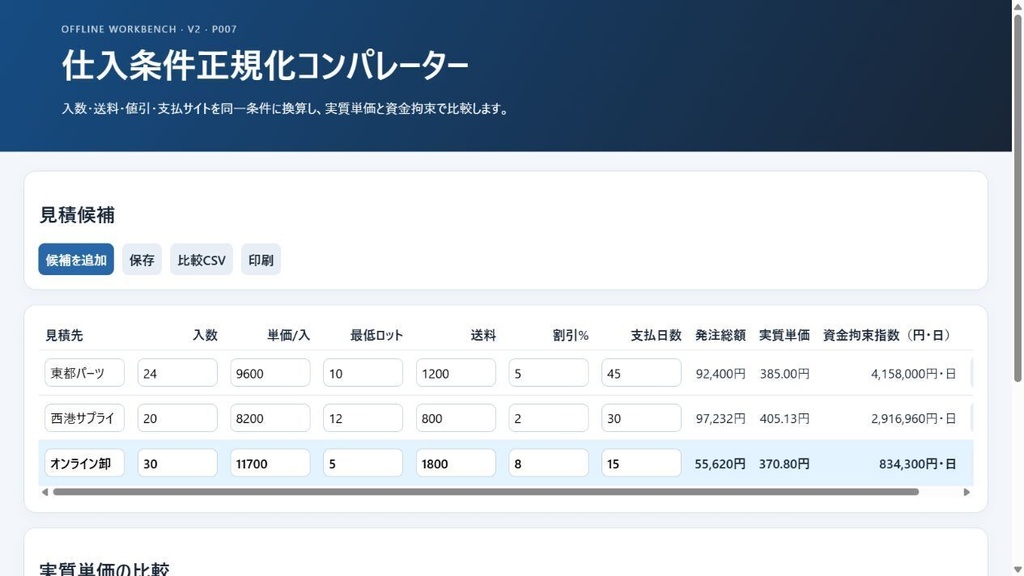Click the table scroll-left arrow
The width and height of the screenshot is (1024, 576).
(44, 492)
